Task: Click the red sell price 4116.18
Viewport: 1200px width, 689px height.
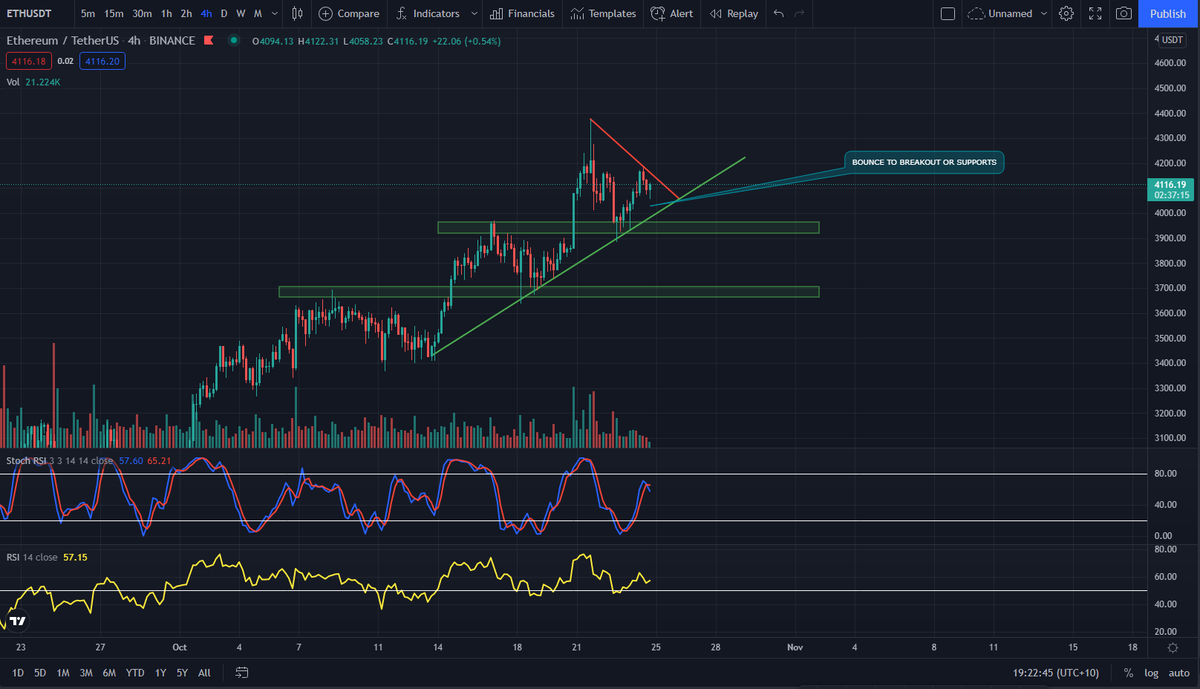Action: tap(27, 61)
